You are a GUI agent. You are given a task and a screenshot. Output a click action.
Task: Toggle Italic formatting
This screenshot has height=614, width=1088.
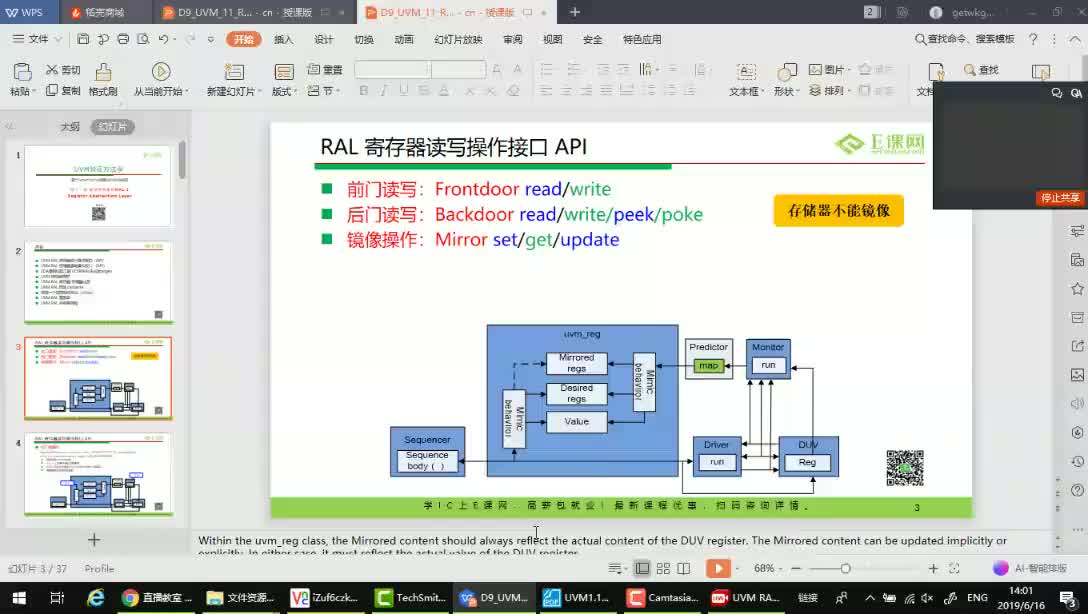tap(384, 90)
